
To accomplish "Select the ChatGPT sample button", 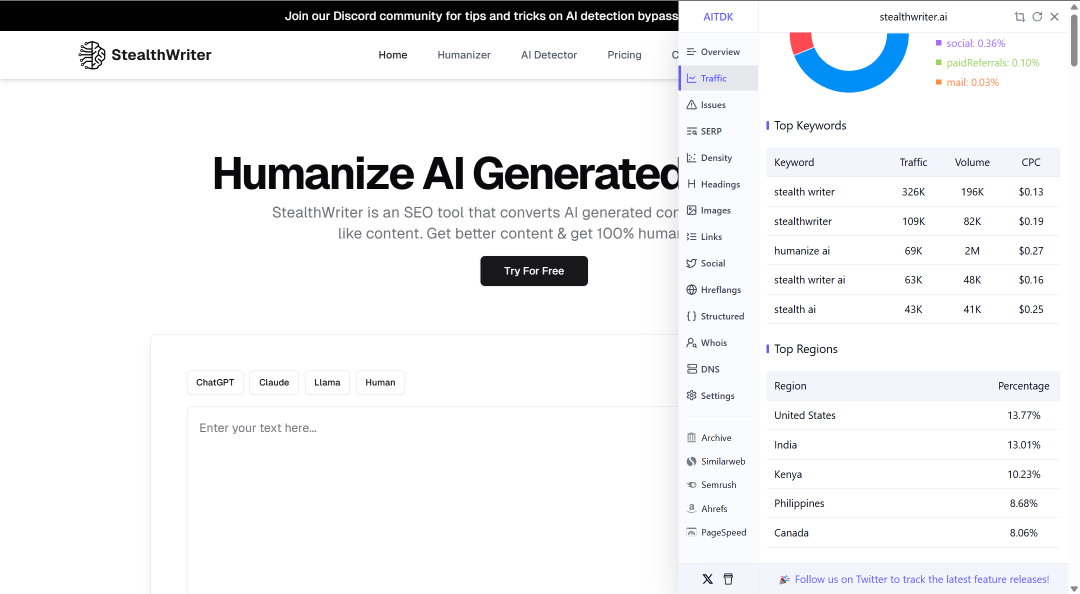I will pos(215,382).
